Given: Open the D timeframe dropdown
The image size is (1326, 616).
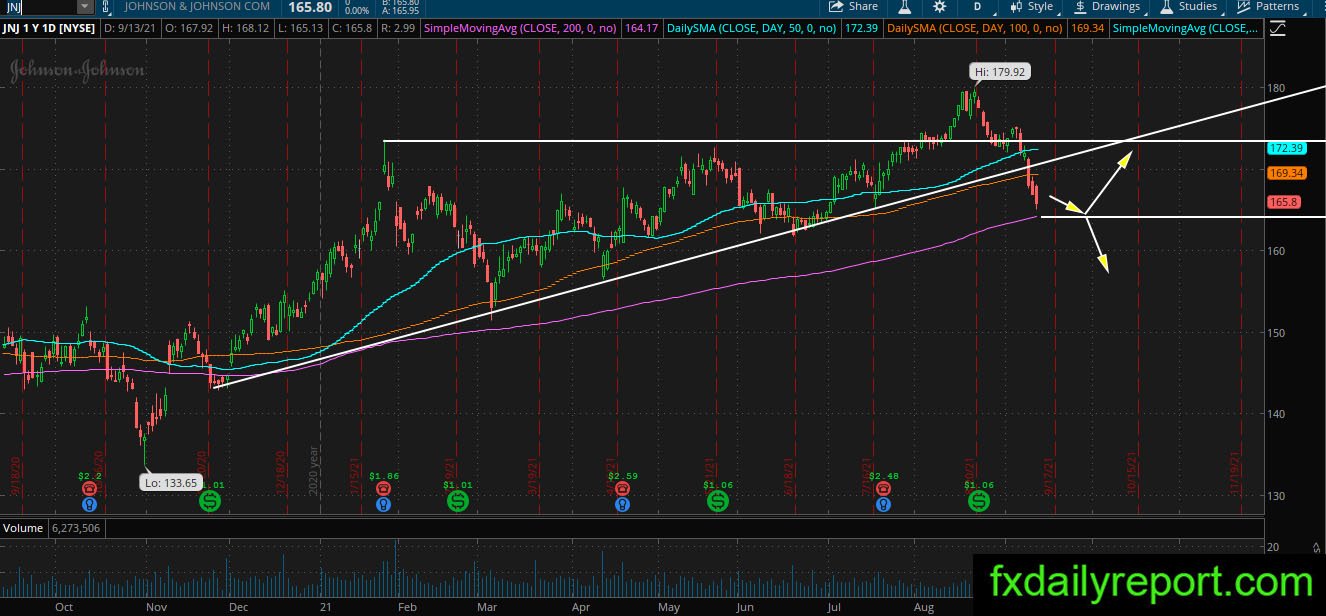Looking at the screenshot, I should [x=978, y=6].
